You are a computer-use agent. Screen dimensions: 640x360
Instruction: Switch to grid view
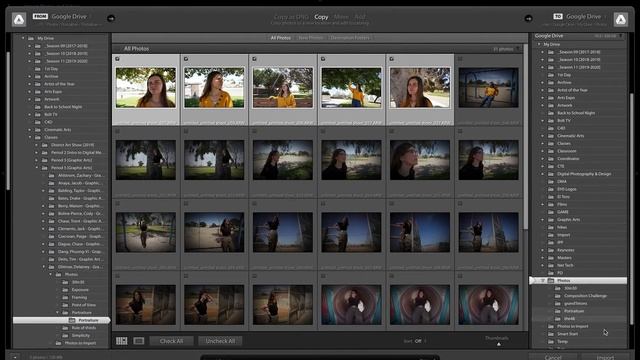(x=122, y=341)
